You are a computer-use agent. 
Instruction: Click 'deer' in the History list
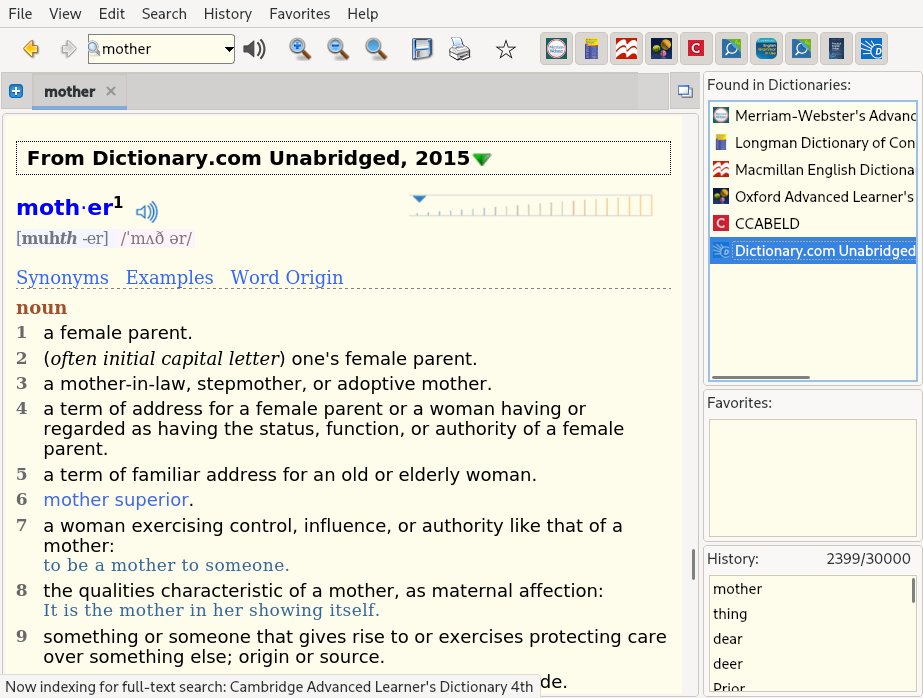pos(728,664)
